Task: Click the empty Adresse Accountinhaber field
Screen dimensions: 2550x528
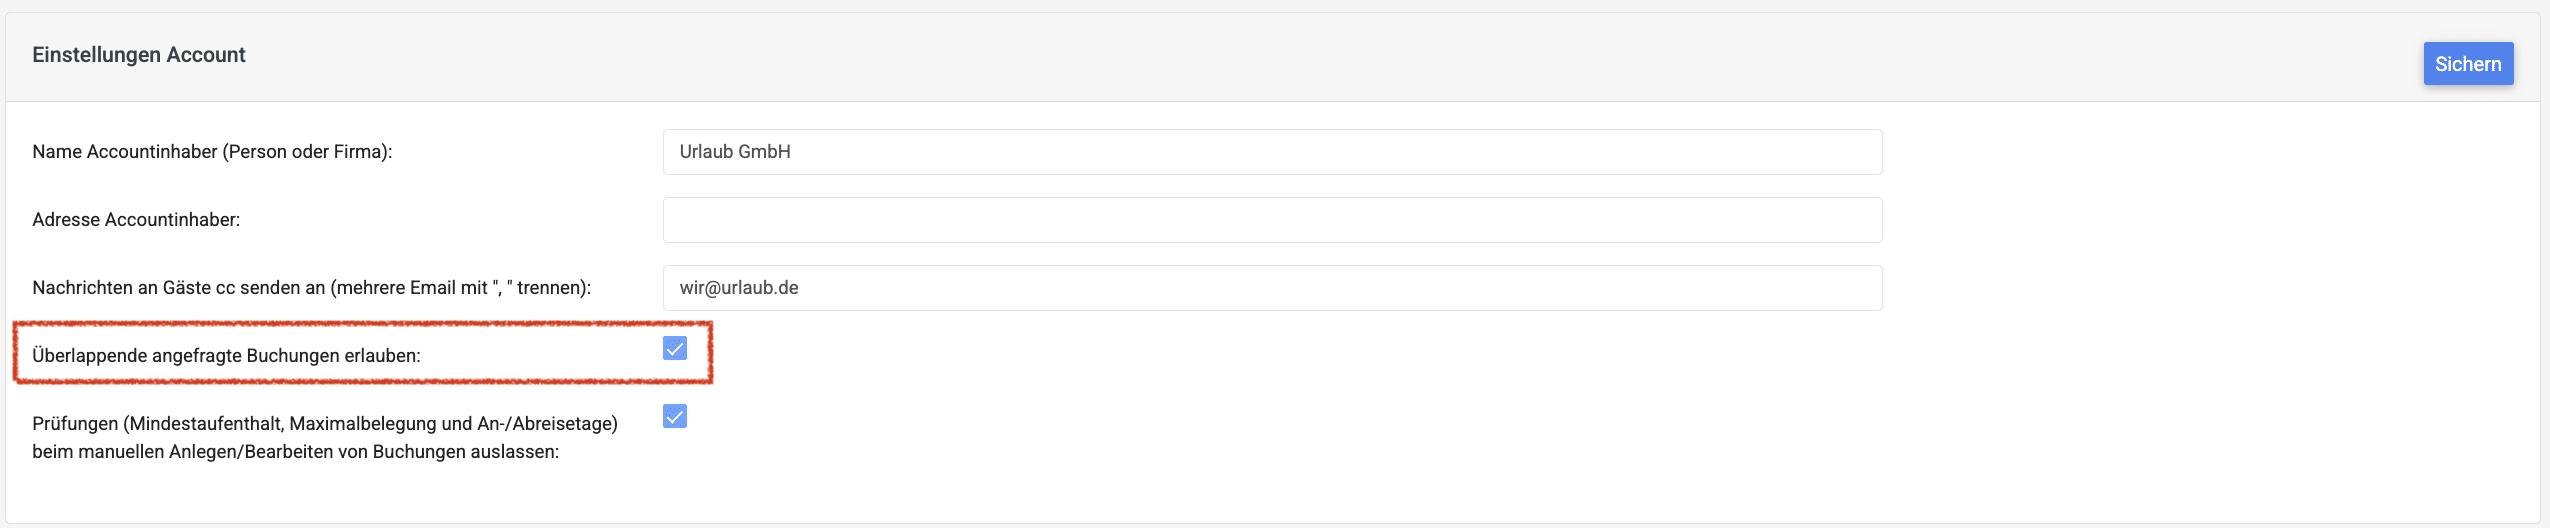Action: click(1272, 220)
